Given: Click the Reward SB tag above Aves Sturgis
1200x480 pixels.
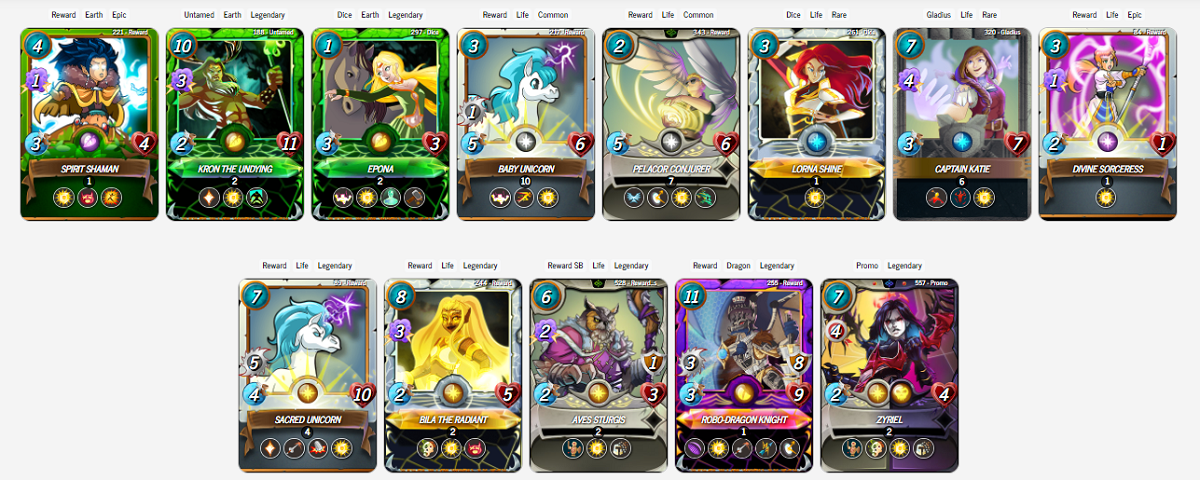Looking at the screenshot, I should 565,266.
